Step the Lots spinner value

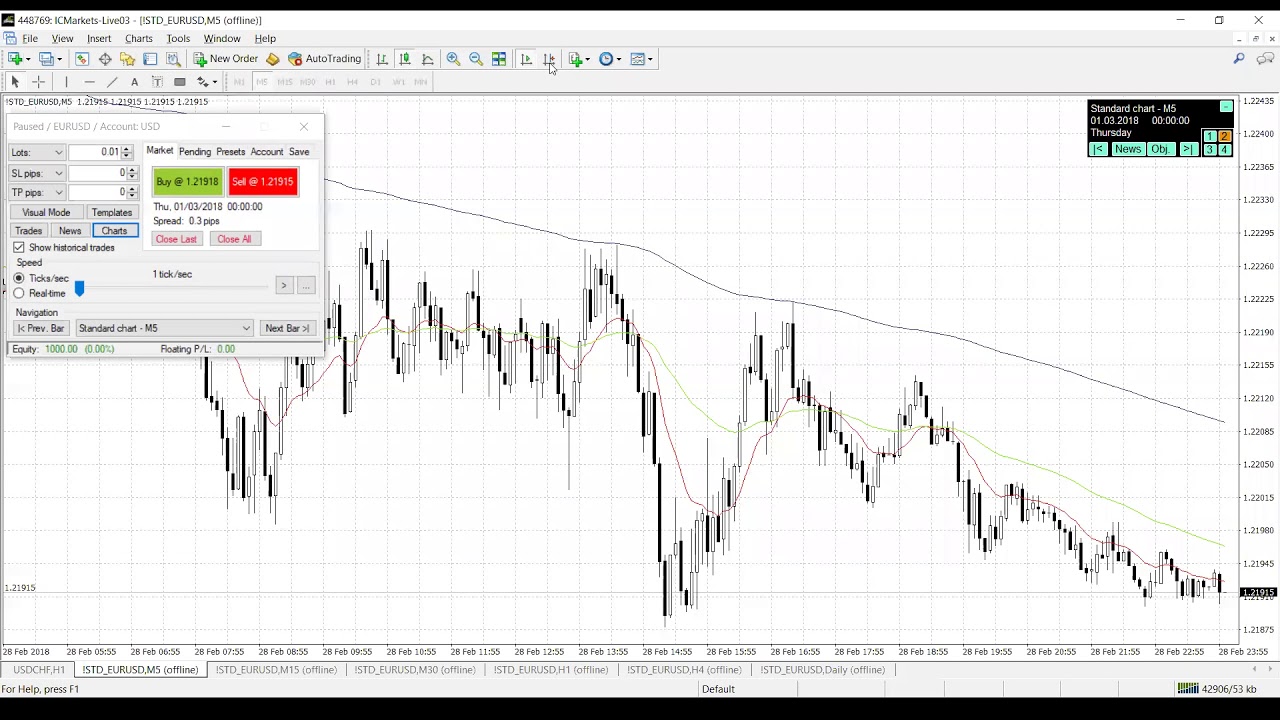[x=126, y=152]
